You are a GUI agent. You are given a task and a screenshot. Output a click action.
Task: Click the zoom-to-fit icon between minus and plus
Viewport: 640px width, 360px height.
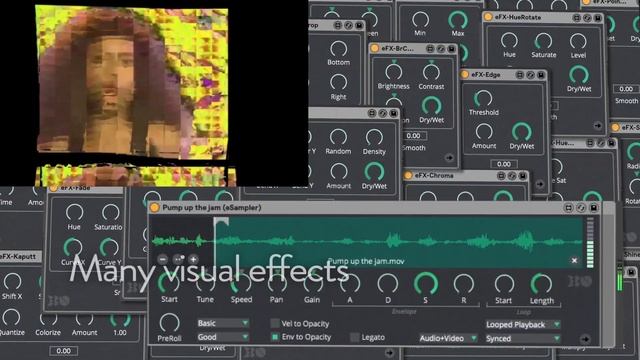point(178,259)
